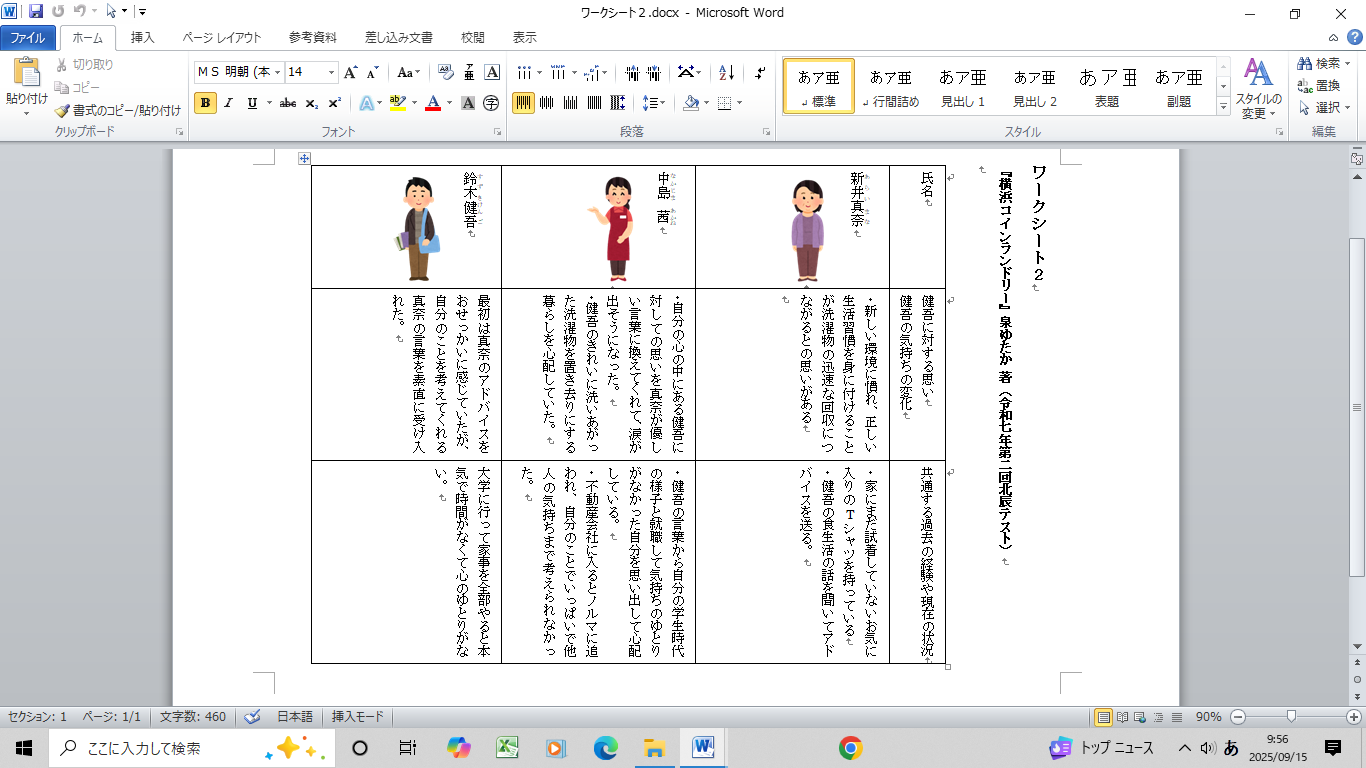This screenshot has height=768, width=1366.
Task: Click the Format Painter (書式のコピー/貼り付け) button
Action: coord(118,111)
